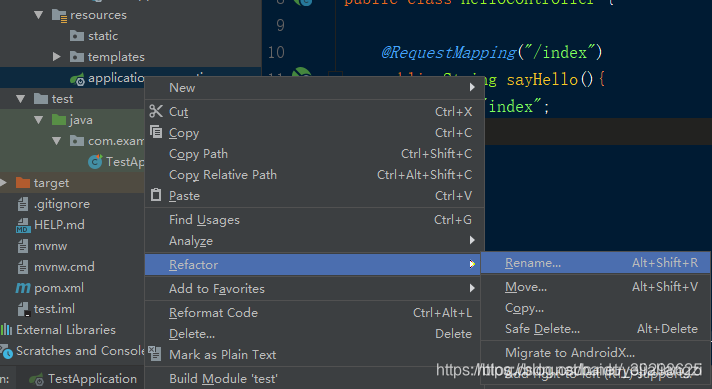This screenshot has width=712, height=389.
Task: Choose Copy... in Refactor submenu
Action: pyautogui.click(x=595, y=308)
